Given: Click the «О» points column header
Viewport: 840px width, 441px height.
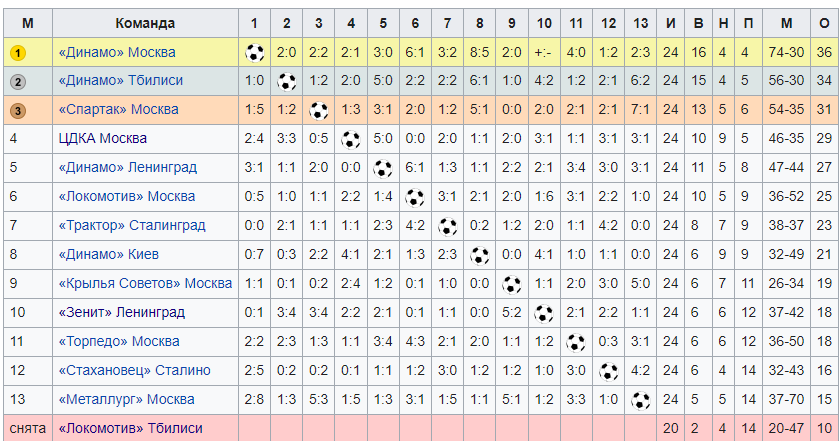Looking at the screenshot, I should (824, 24).
